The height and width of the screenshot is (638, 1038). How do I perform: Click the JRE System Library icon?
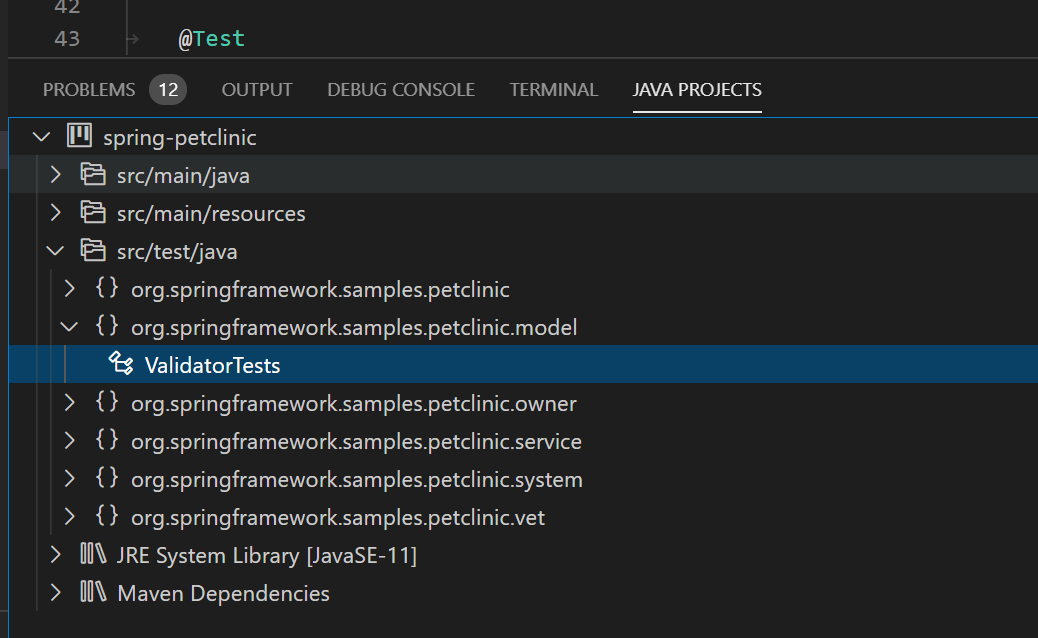tap(93, 553)
